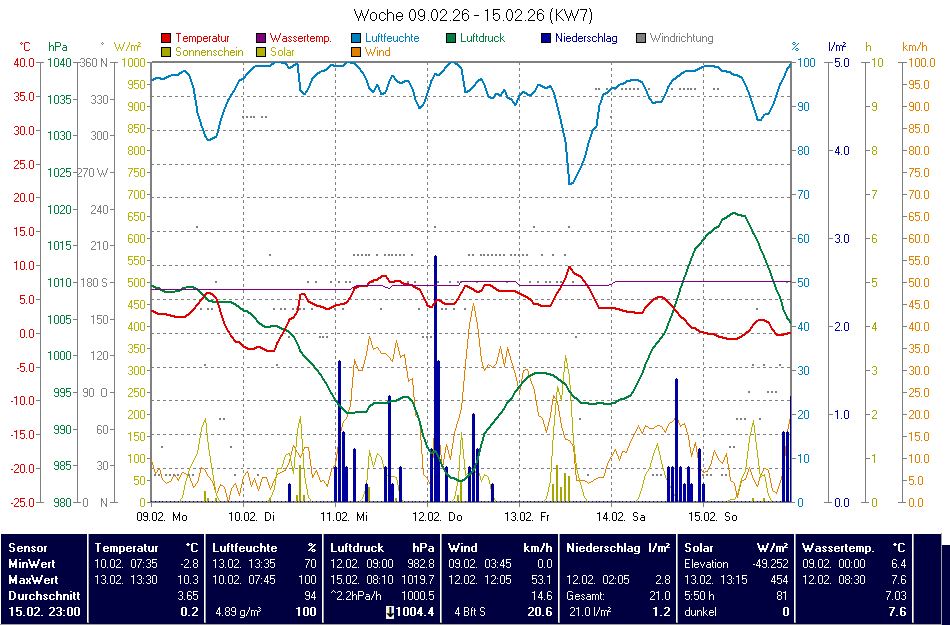
Task: Select the blue Luftfeuchte legend square
Action: click(357, 39)
